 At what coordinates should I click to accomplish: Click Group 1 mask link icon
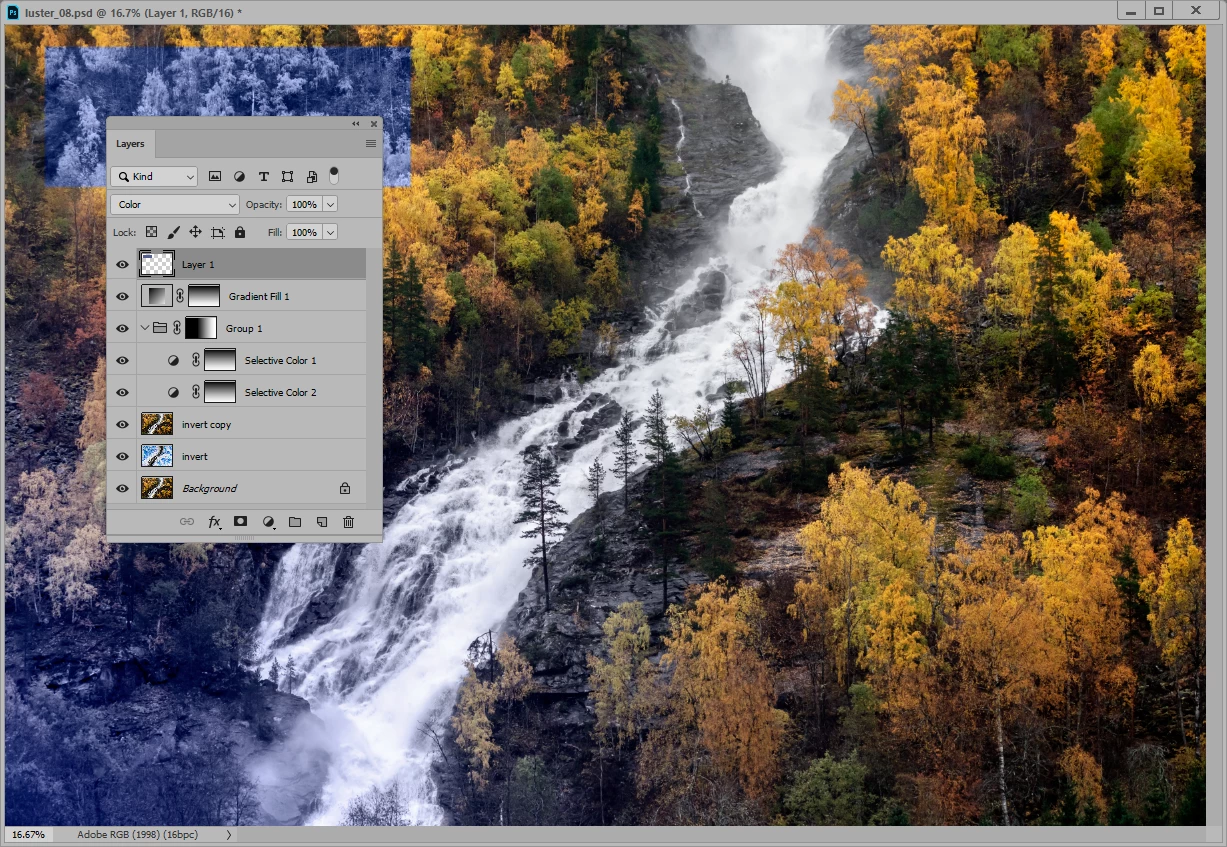click(x=177, y=329)
